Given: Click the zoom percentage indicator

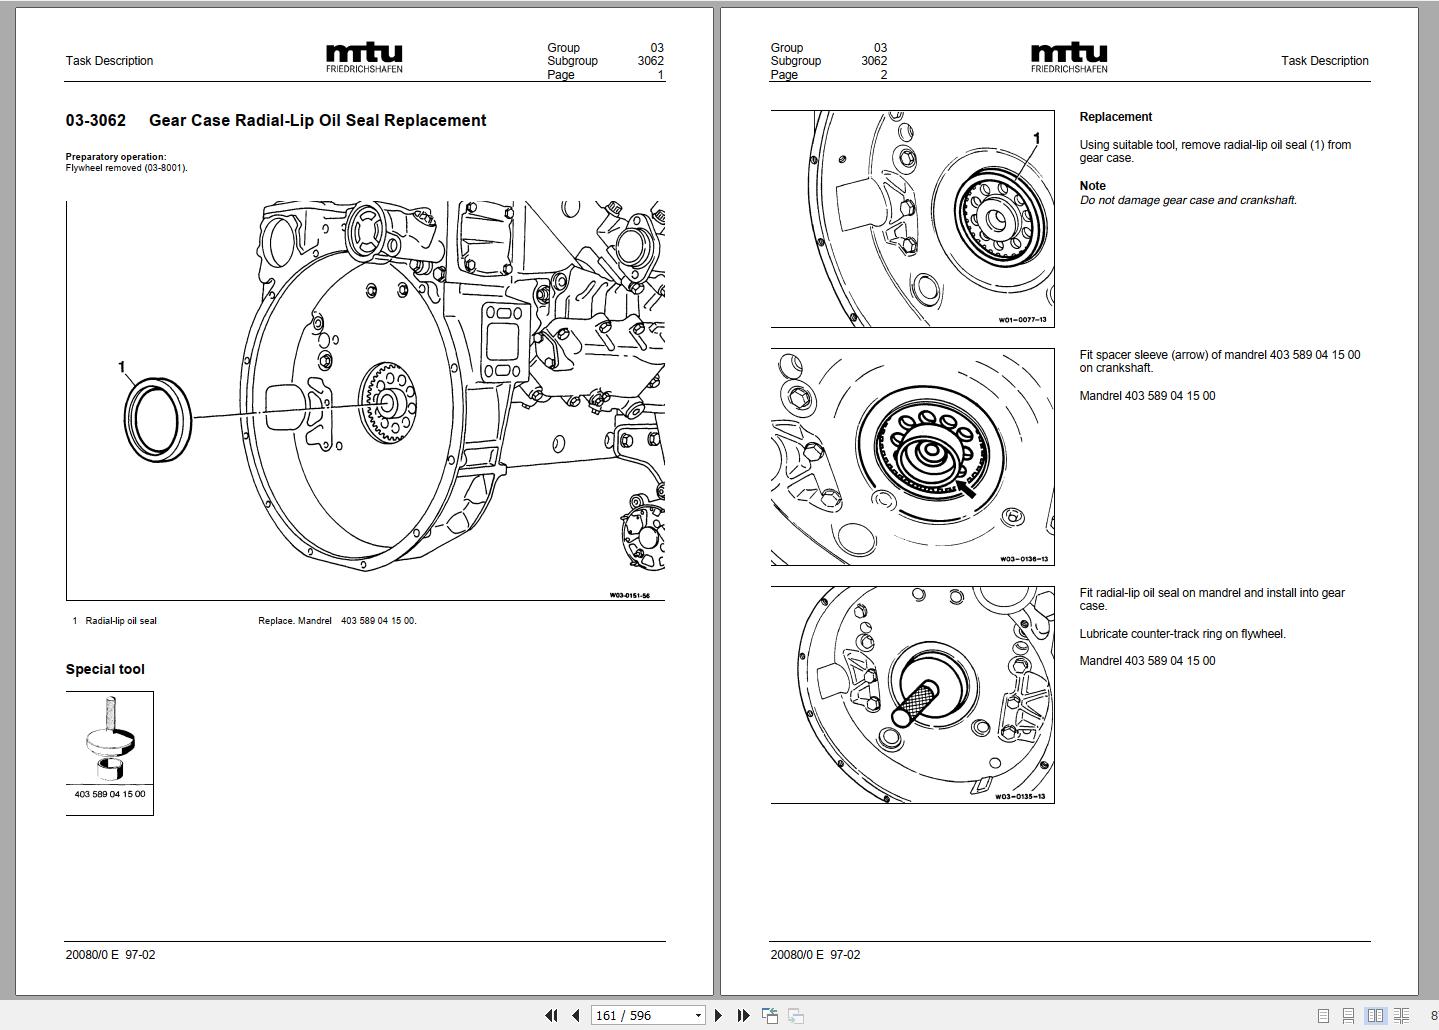Looking at the screenshot, I should click(x=1435, y=1015).
